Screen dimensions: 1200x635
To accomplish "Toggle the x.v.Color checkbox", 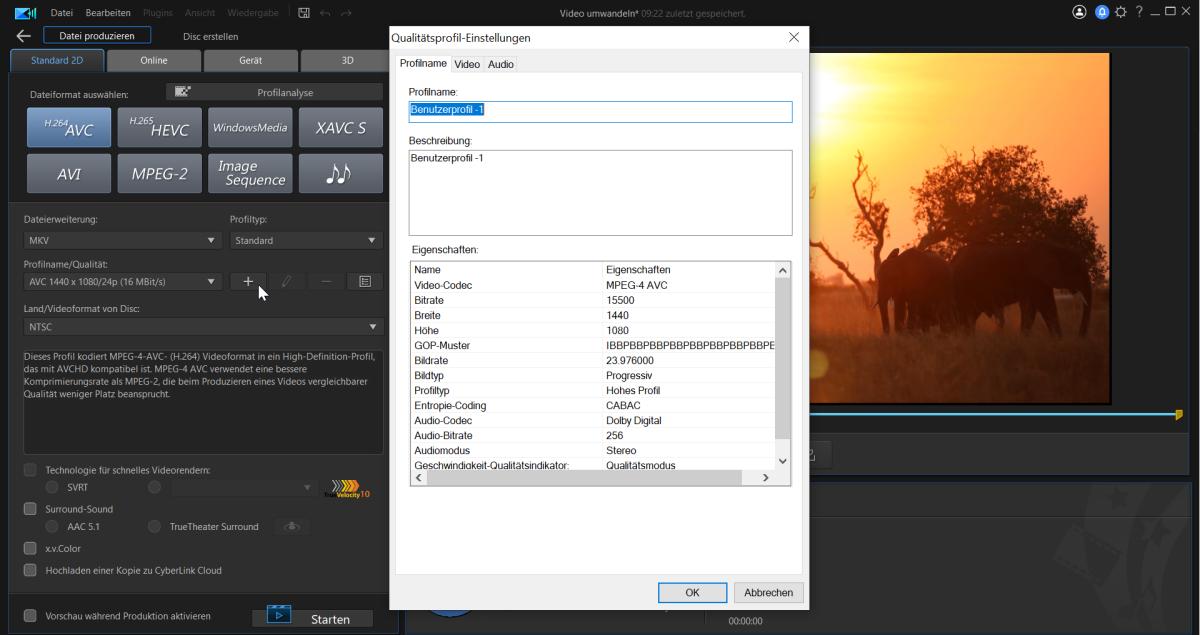I will pos(30,549).
